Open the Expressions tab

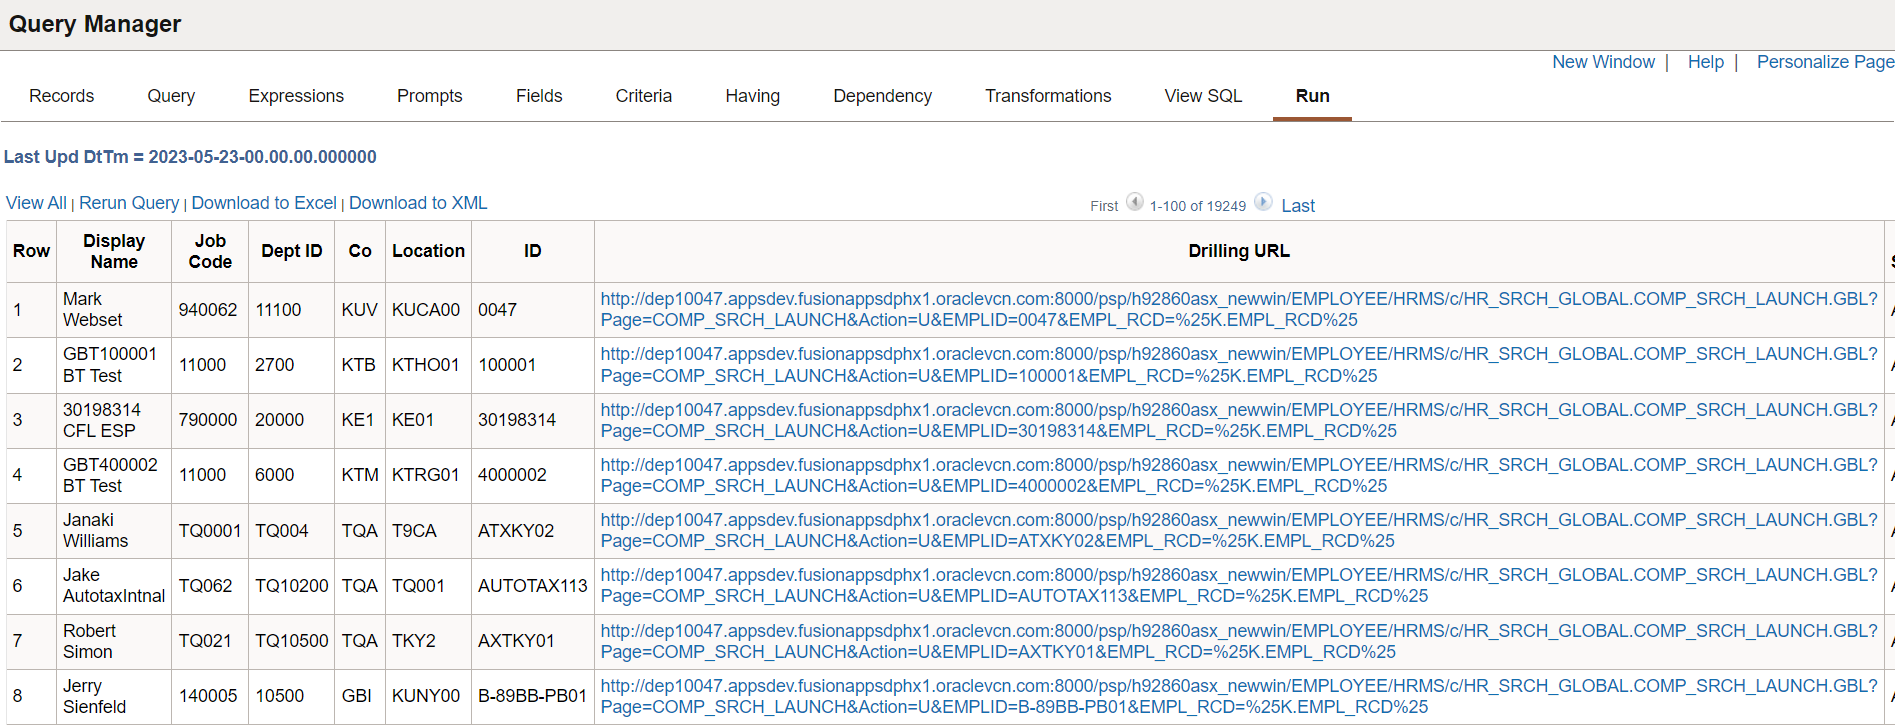pos(296,96)
